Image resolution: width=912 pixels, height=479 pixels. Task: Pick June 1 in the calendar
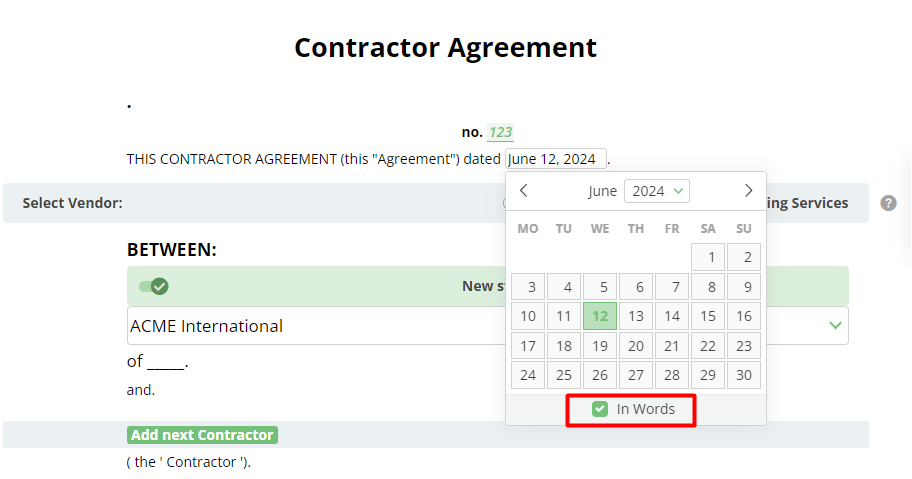708,257
